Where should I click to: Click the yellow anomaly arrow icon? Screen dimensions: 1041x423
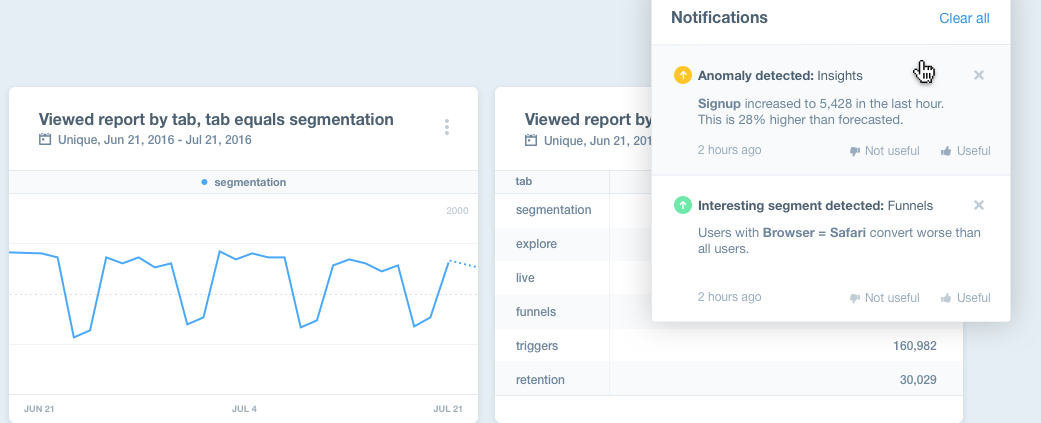click(683, 75)
